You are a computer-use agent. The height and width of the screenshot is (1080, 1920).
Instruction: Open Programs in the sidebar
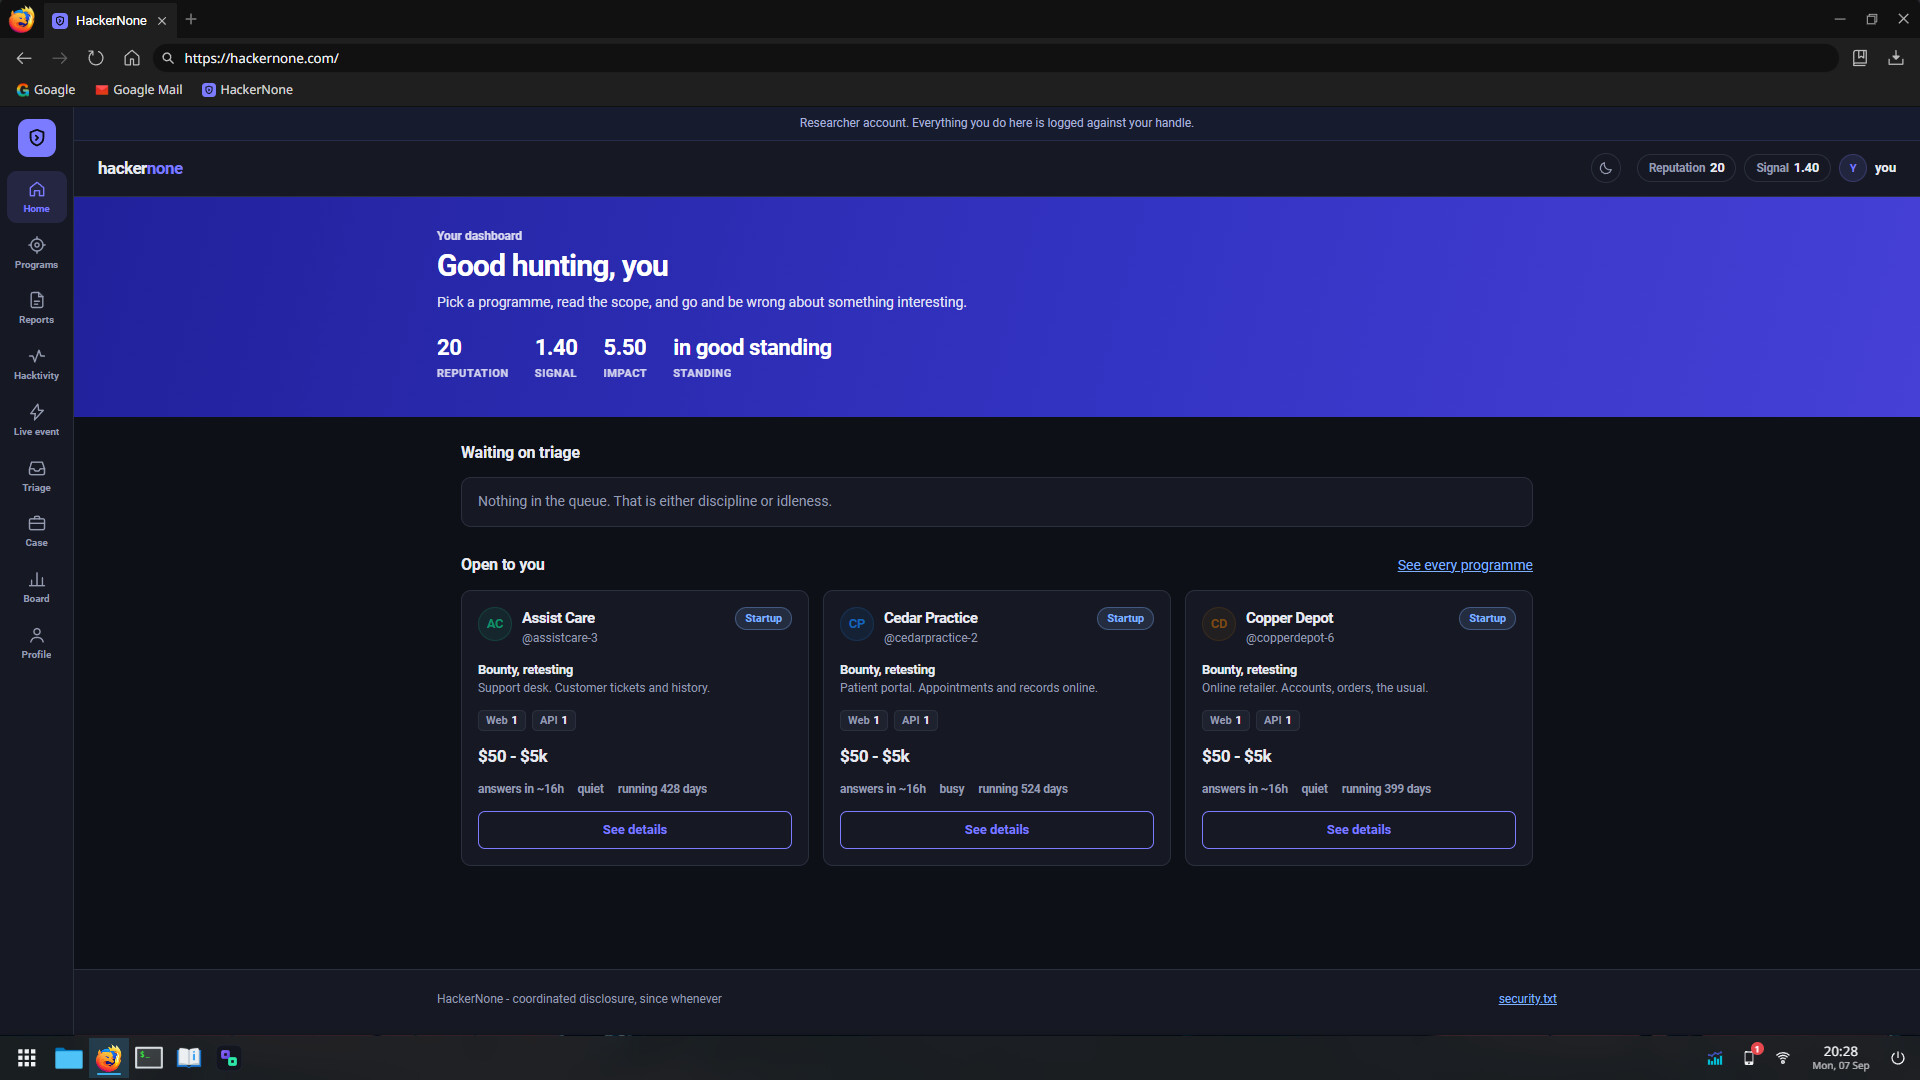pos(37,253)
